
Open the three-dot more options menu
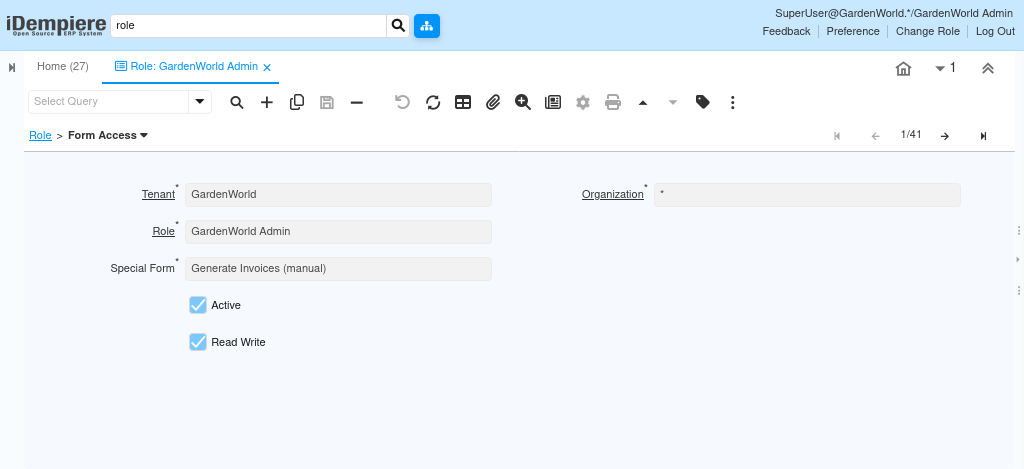733,103
